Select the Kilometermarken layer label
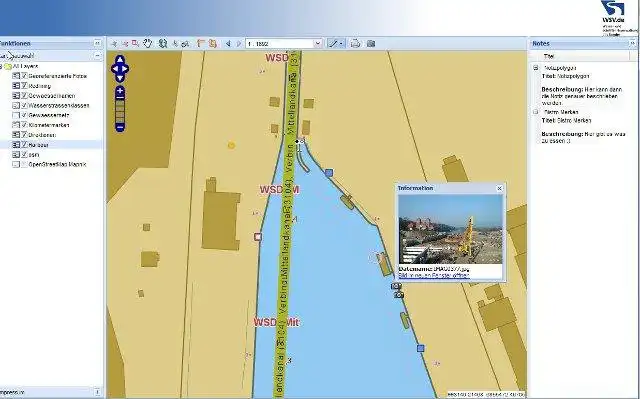Viewport: 640px width, 399px height. pyautogui.click(x=49, y=125)
